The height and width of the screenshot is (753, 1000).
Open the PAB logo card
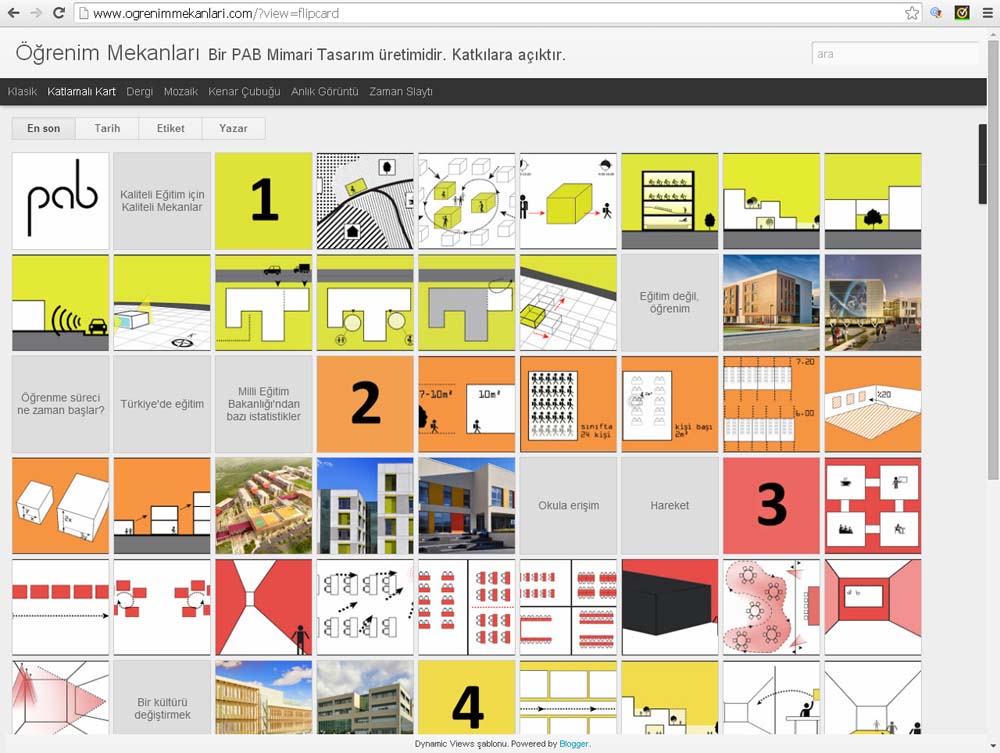click(60, 201)
